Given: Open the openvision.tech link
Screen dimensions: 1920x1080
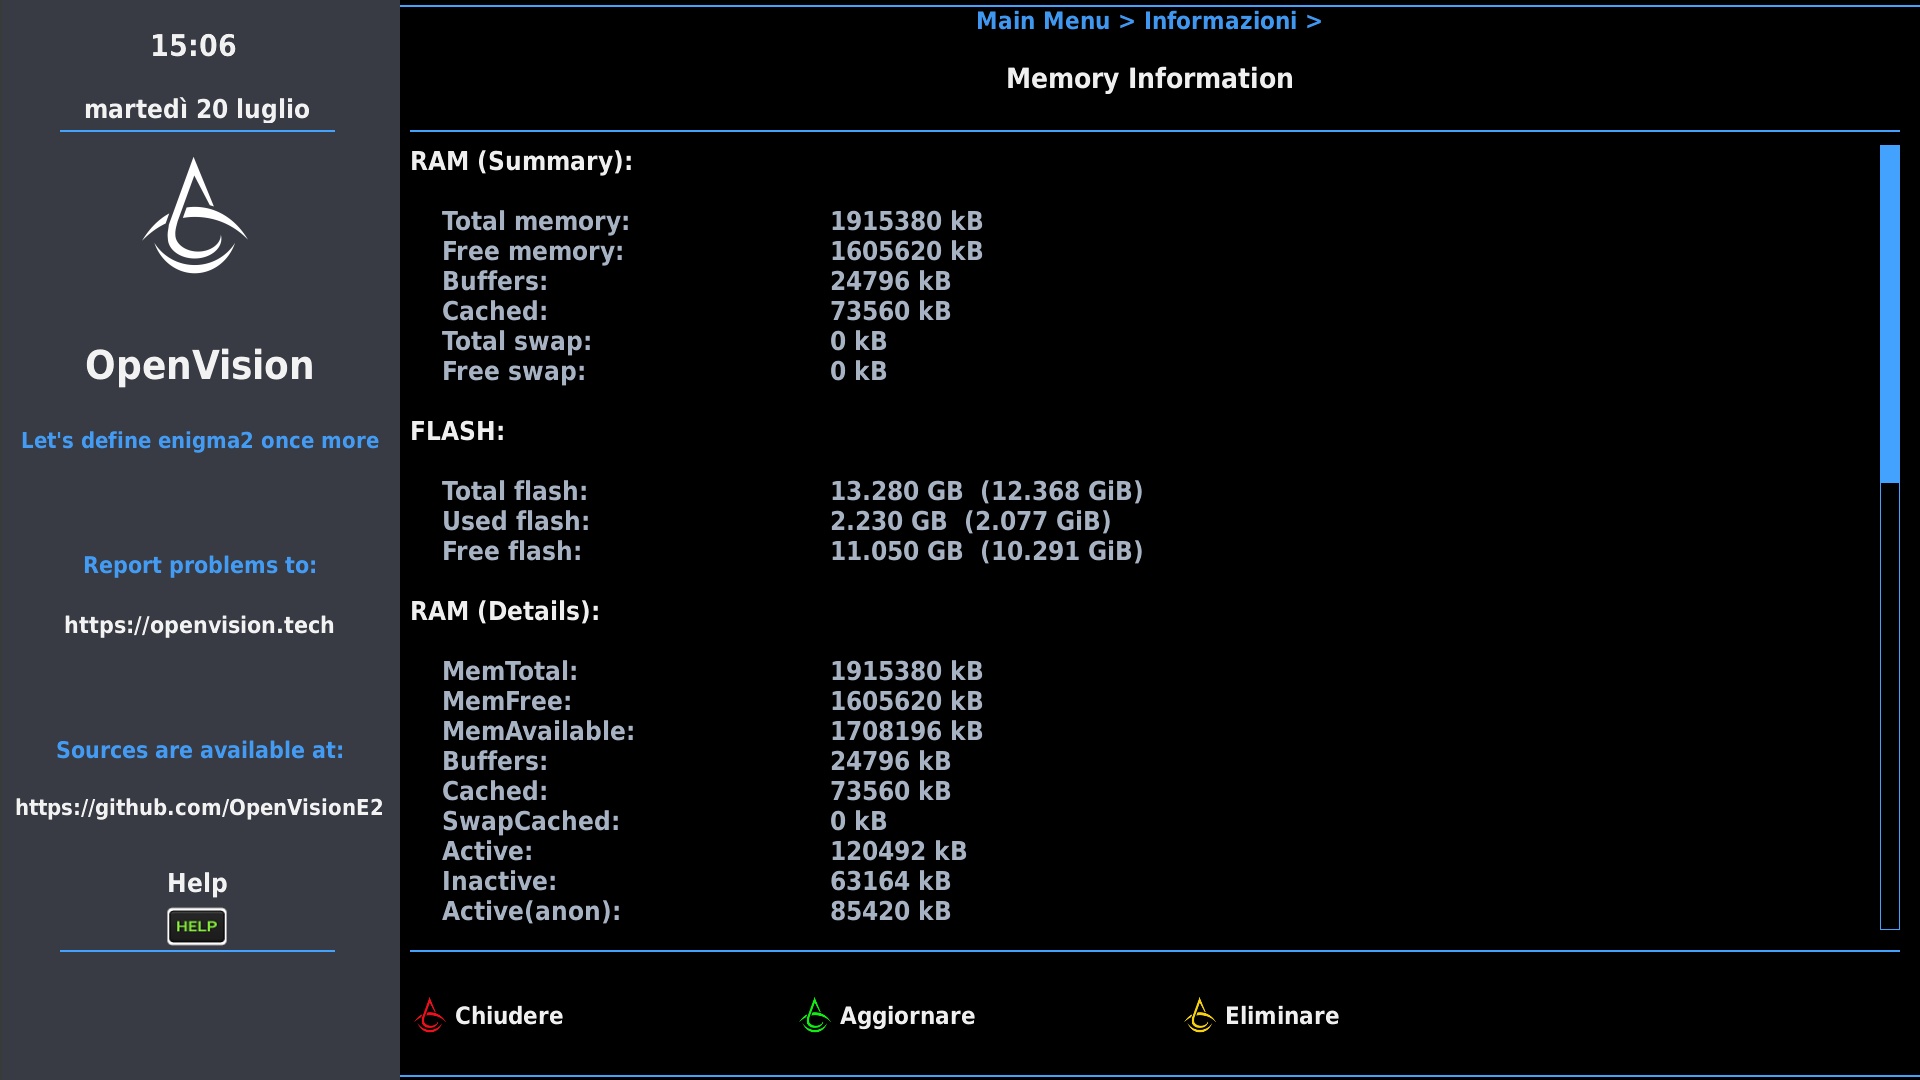Looking at the screenshot, I should click(x=199, y=625).
